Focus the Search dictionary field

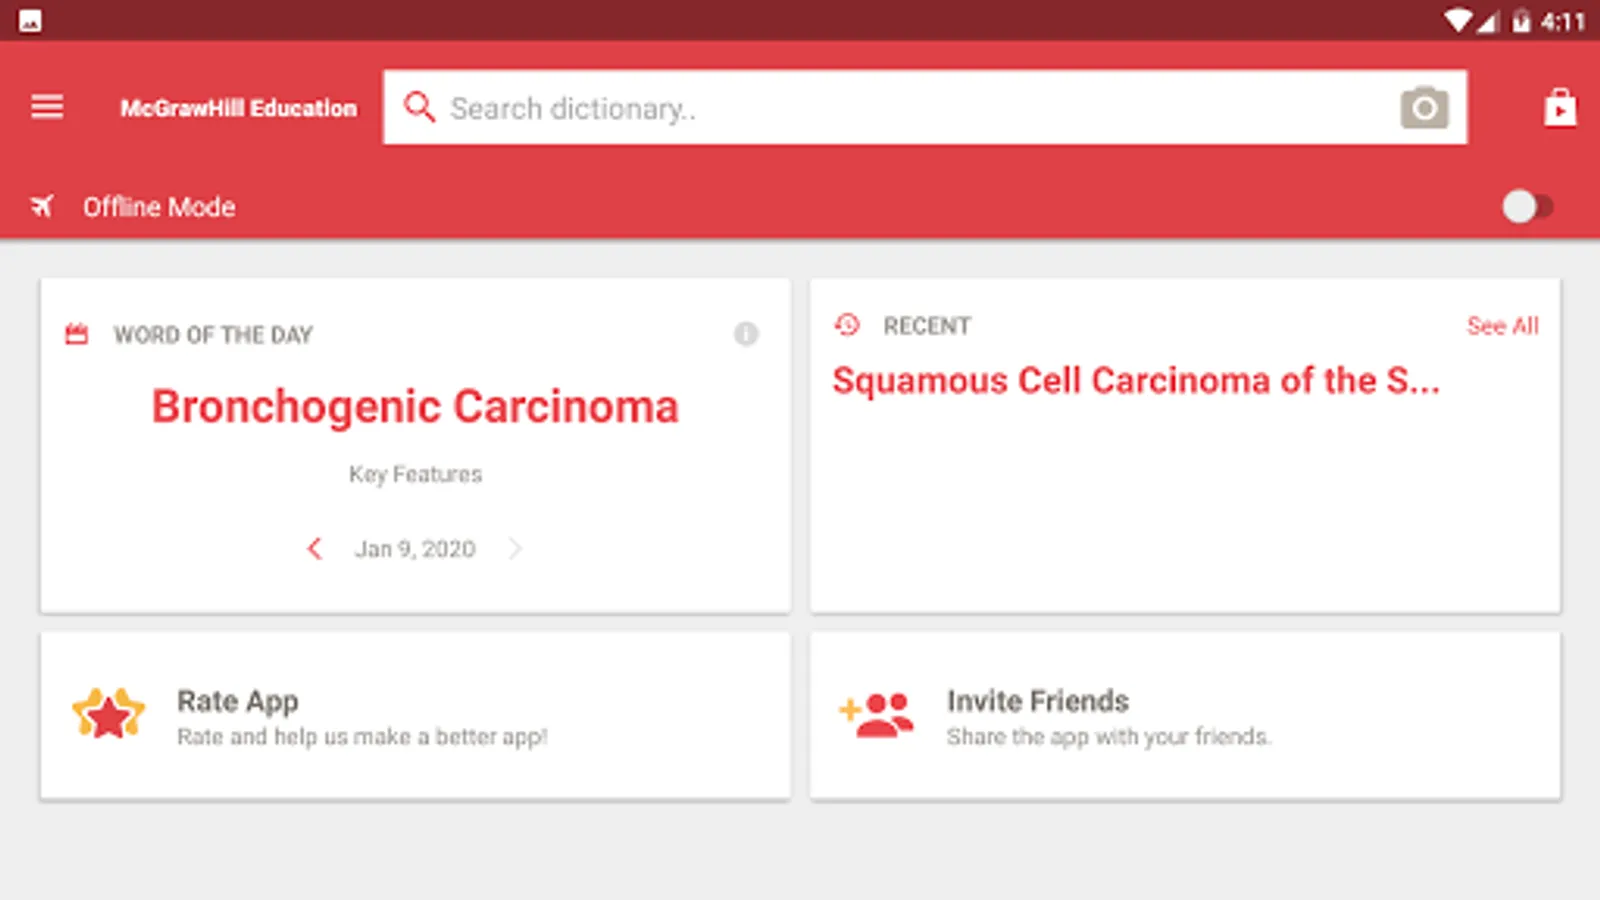[x=900, y=107]
